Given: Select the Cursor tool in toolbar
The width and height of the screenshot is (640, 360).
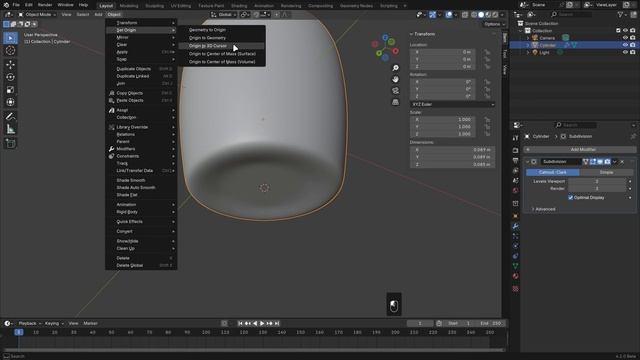Looking at the screenshot, I should (x=10, y=51).
